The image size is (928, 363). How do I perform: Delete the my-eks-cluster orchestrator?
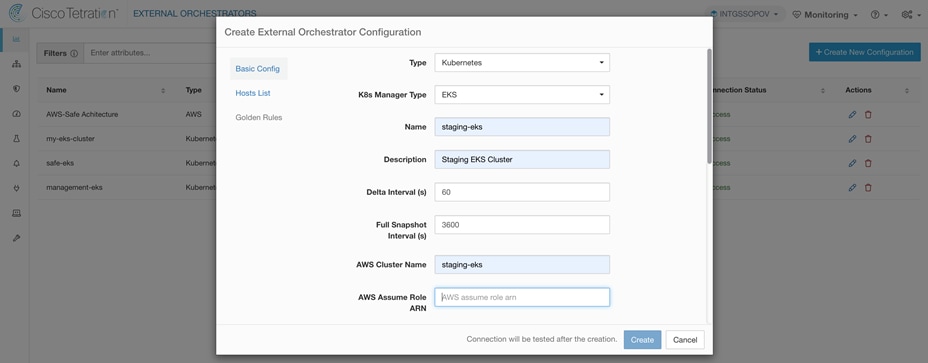tap(868, 139)
